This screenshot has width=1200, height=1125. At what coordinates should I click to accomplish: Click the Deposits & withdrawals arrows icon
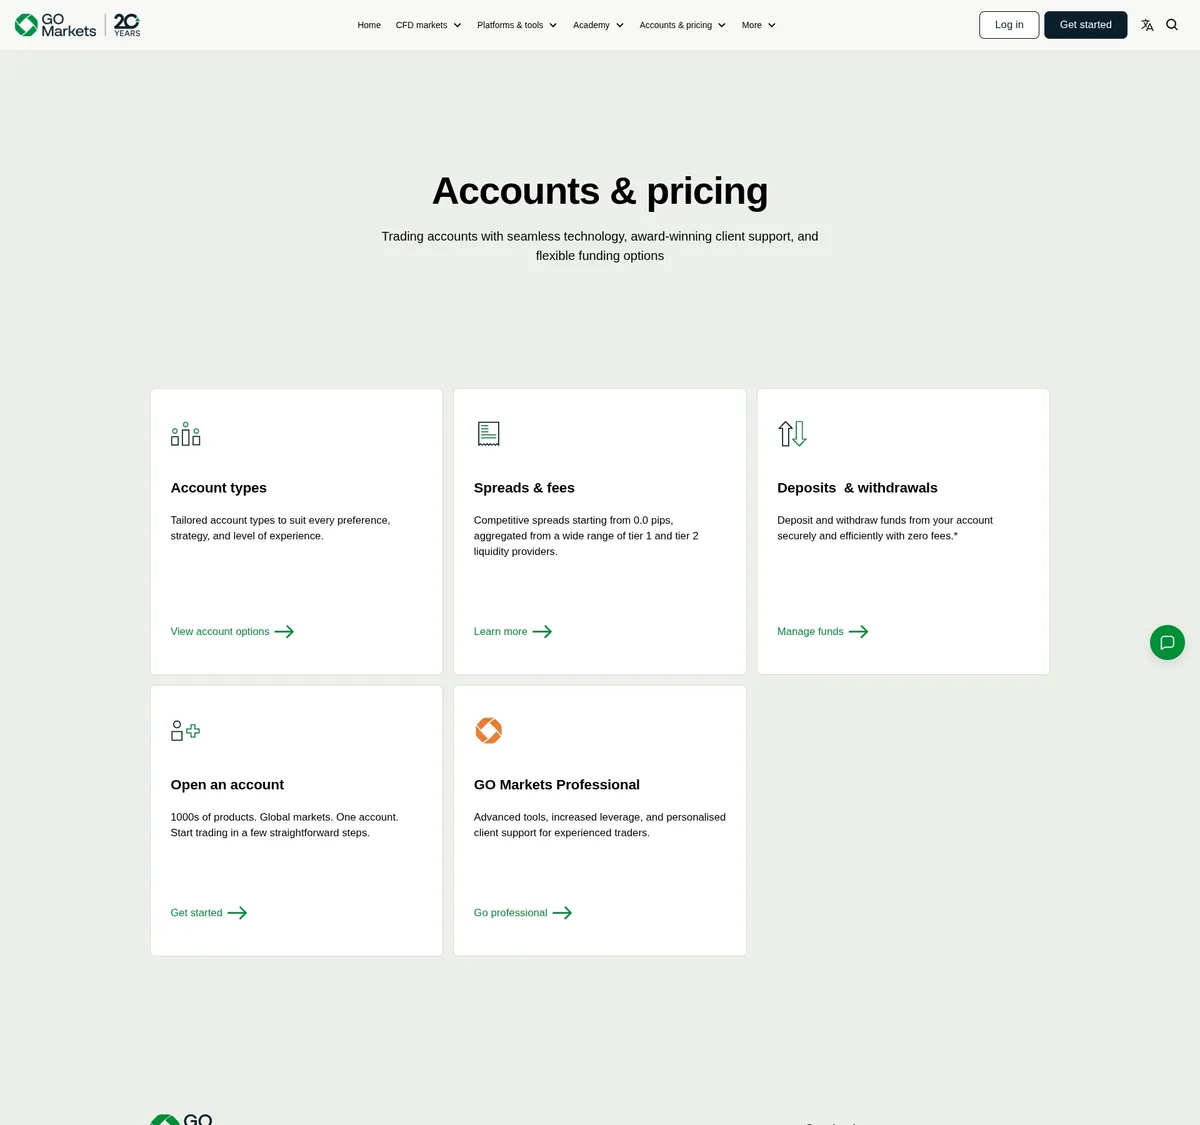792,434
